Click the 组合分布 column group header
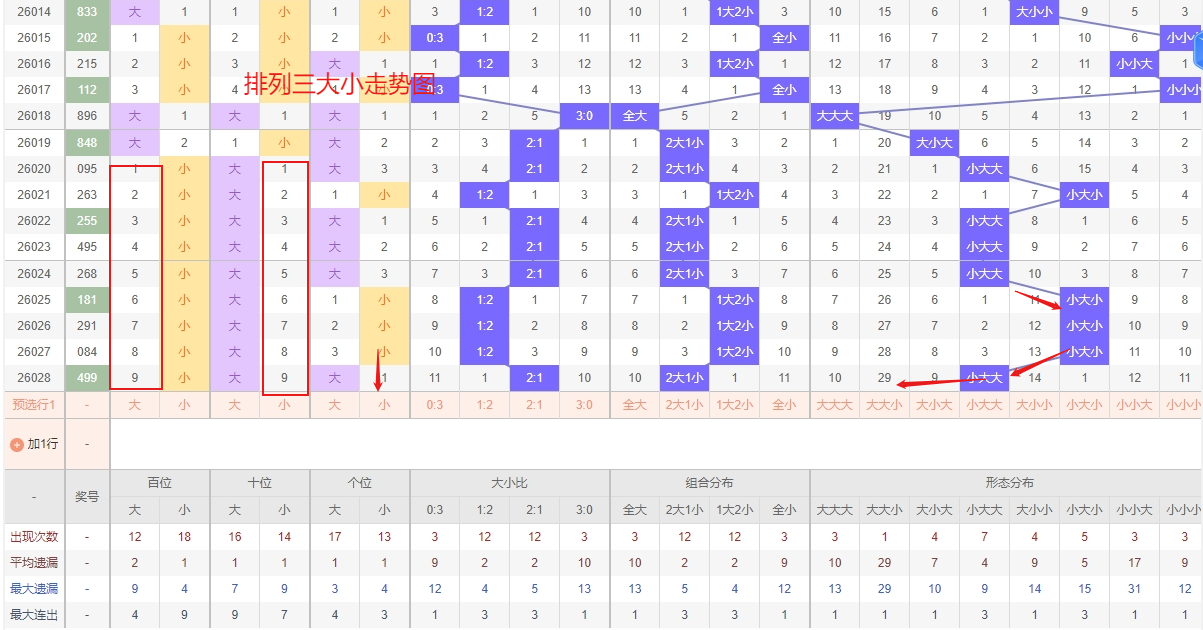The height and width of the screenshot is (630, 1203). point(709,483)
